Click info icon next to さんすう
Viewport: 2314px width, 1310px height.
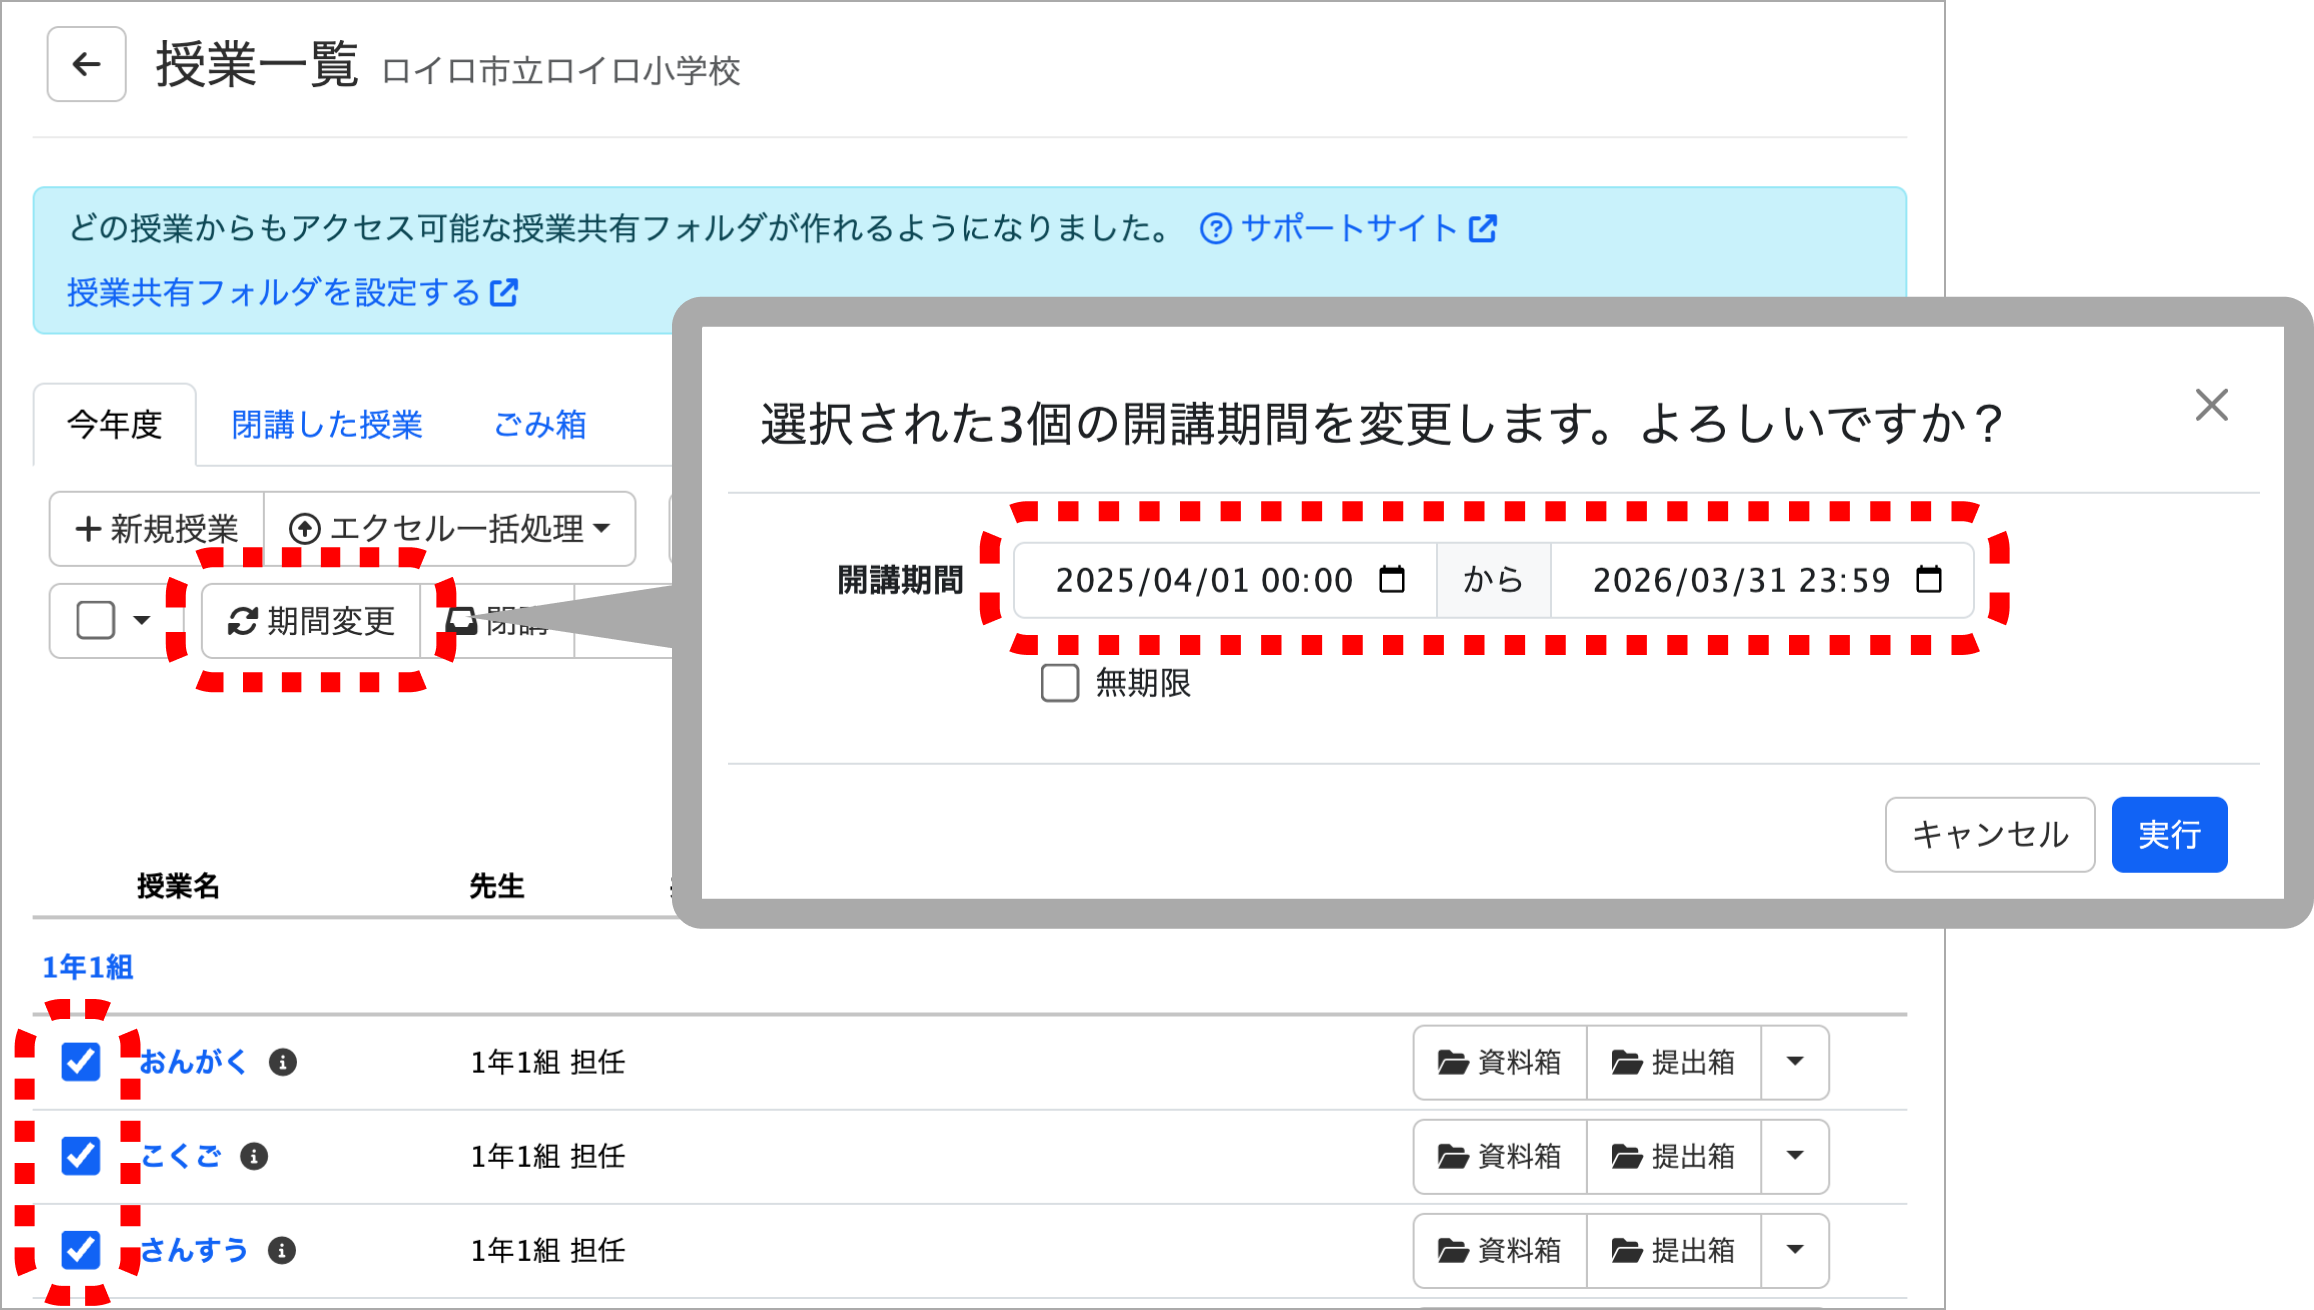pyautogui.click(x=282, y=1251)
